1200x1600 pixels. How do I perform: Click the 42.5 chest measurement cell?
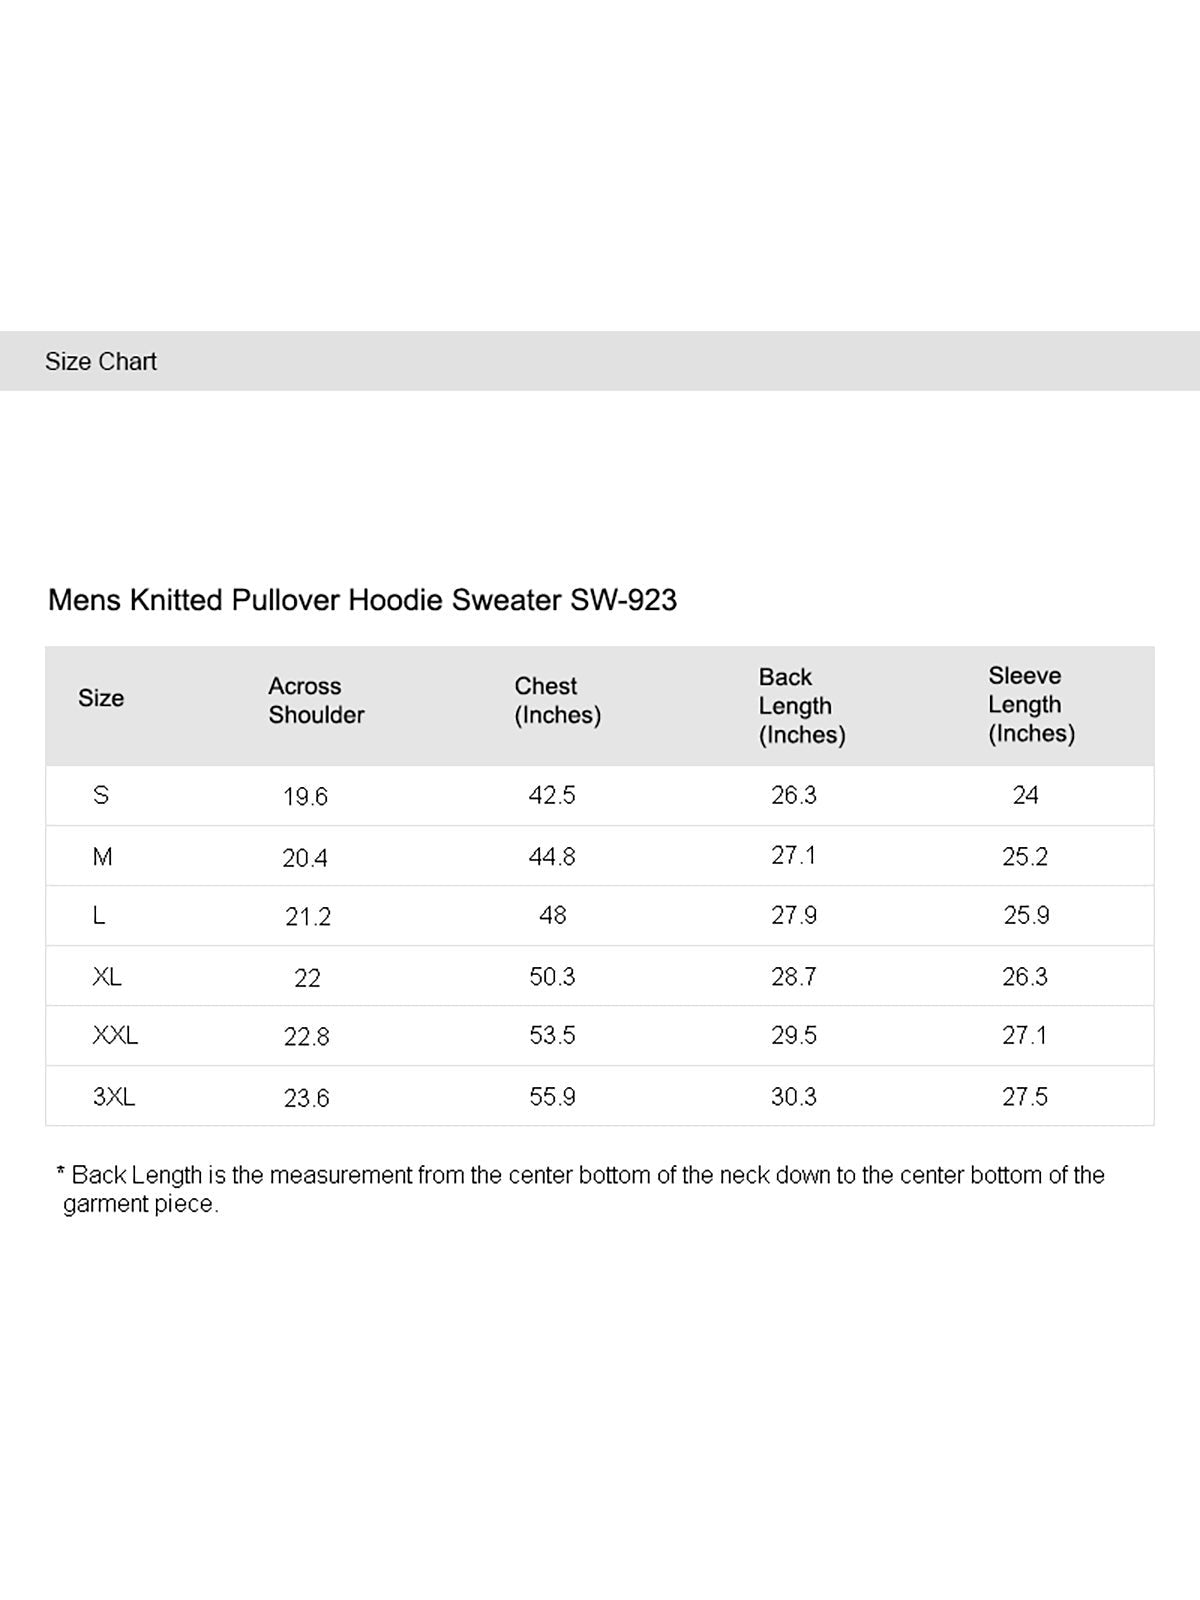[x=552, y=795]
